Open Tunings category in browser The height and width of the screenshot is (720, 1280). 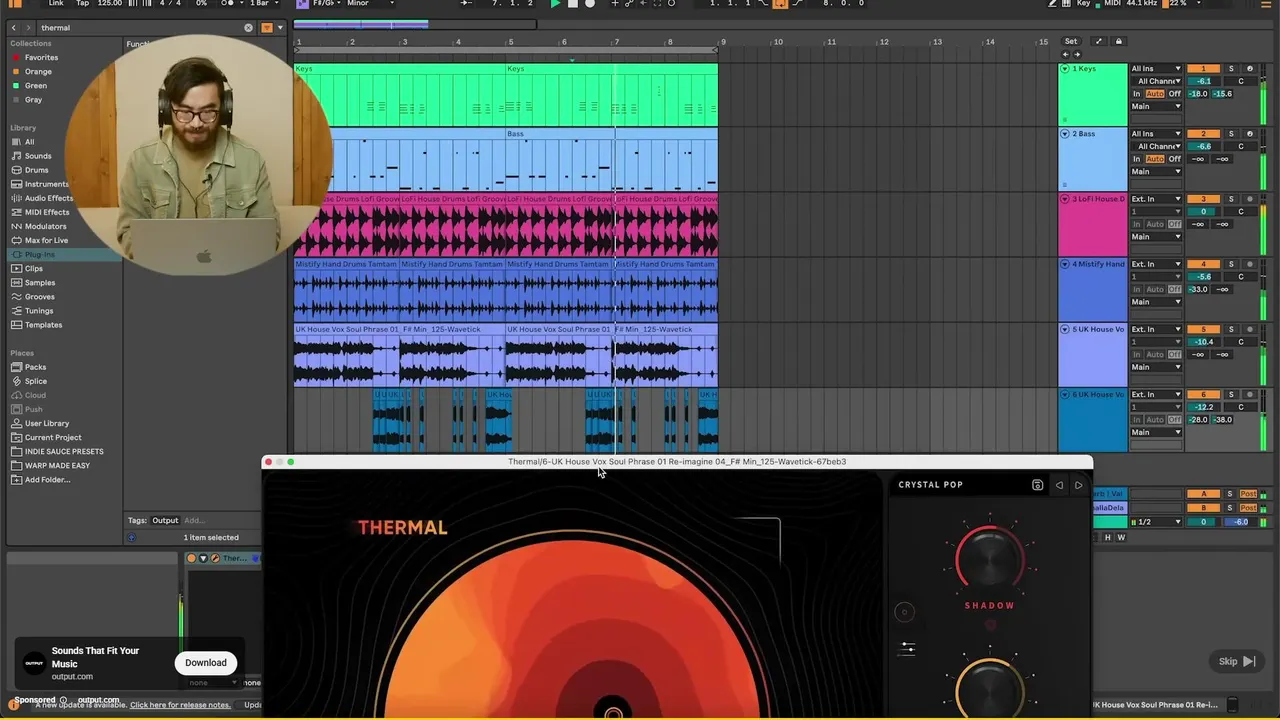tap(39, 311)
